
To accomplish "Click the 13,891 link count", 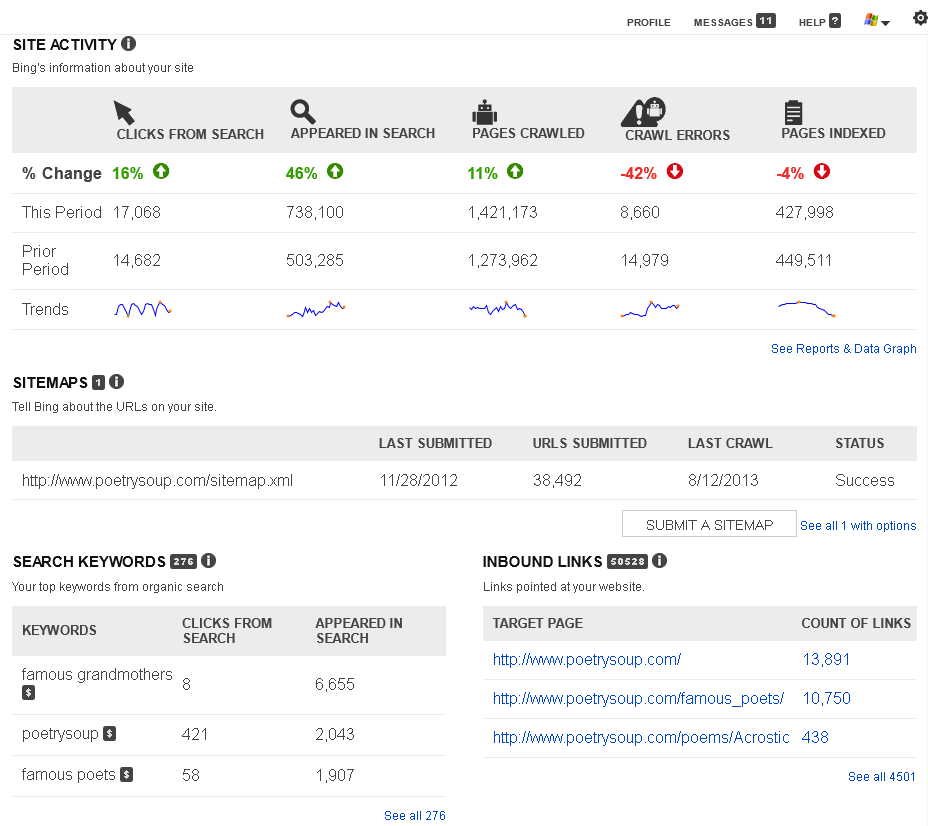I will (x=826, y=659).
